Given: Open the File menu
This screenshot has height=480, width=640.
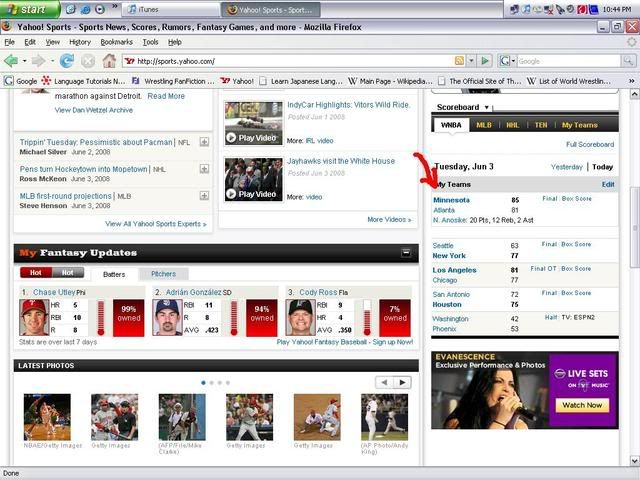Looking at the screenshot, I should point(9,42).
